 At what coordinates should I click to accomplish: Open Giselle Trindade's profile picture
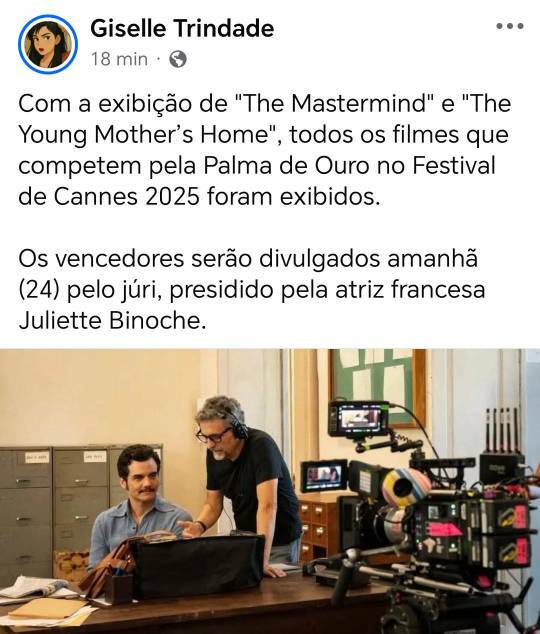coord(48,44)
